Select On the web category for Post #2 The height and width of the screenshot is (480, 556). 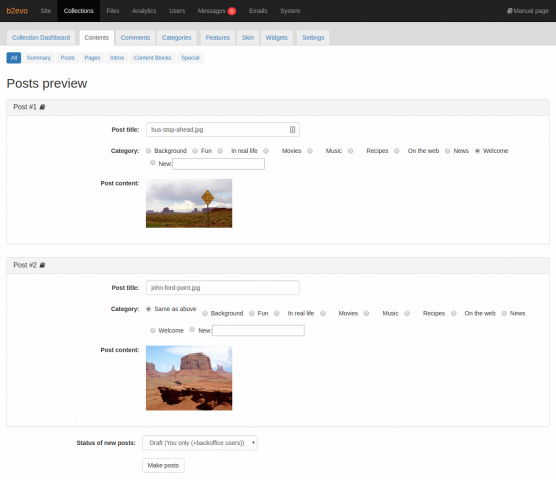[454, 313]
